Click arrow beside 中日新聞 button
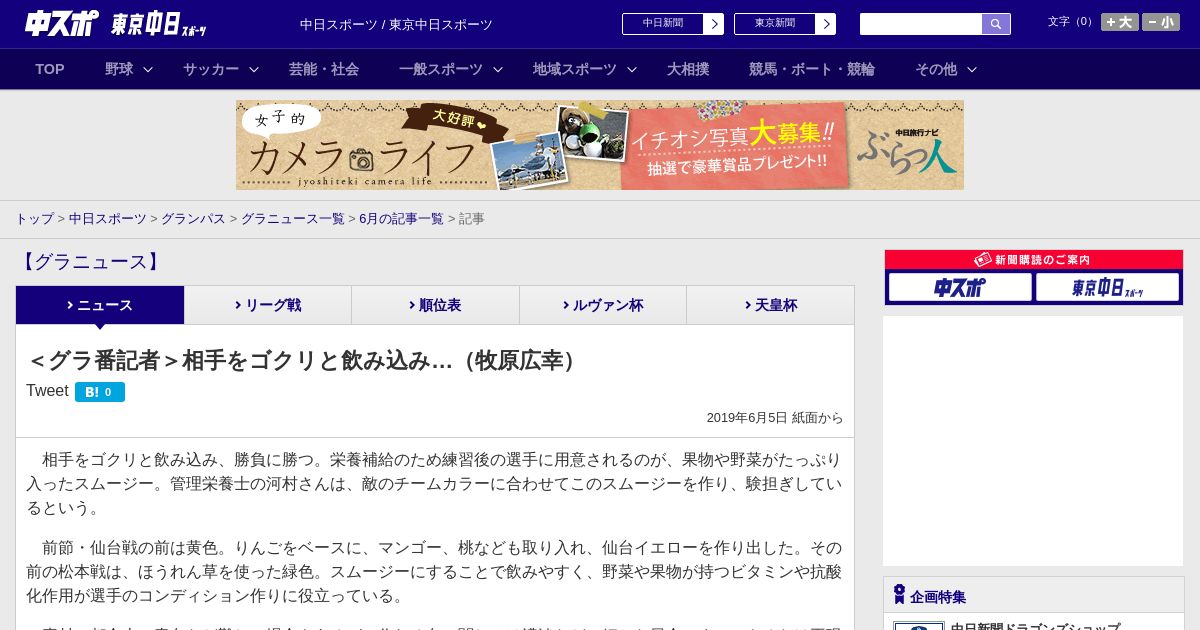This screenshot has height=630, width=1200. point(714,24)
